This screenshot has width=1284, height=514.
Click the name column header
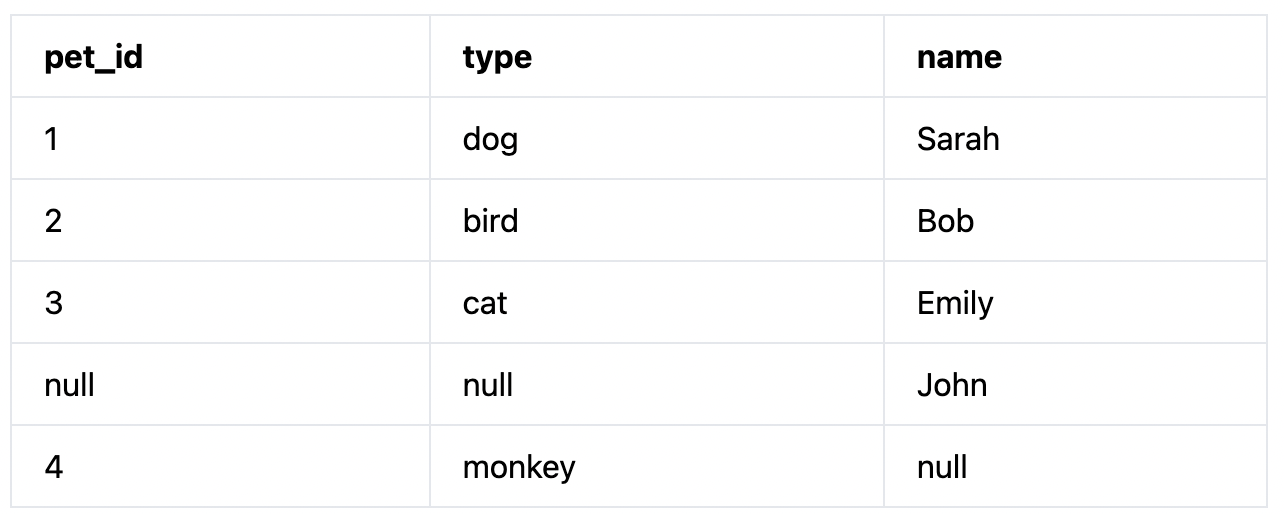click(x=1075, y=56)
